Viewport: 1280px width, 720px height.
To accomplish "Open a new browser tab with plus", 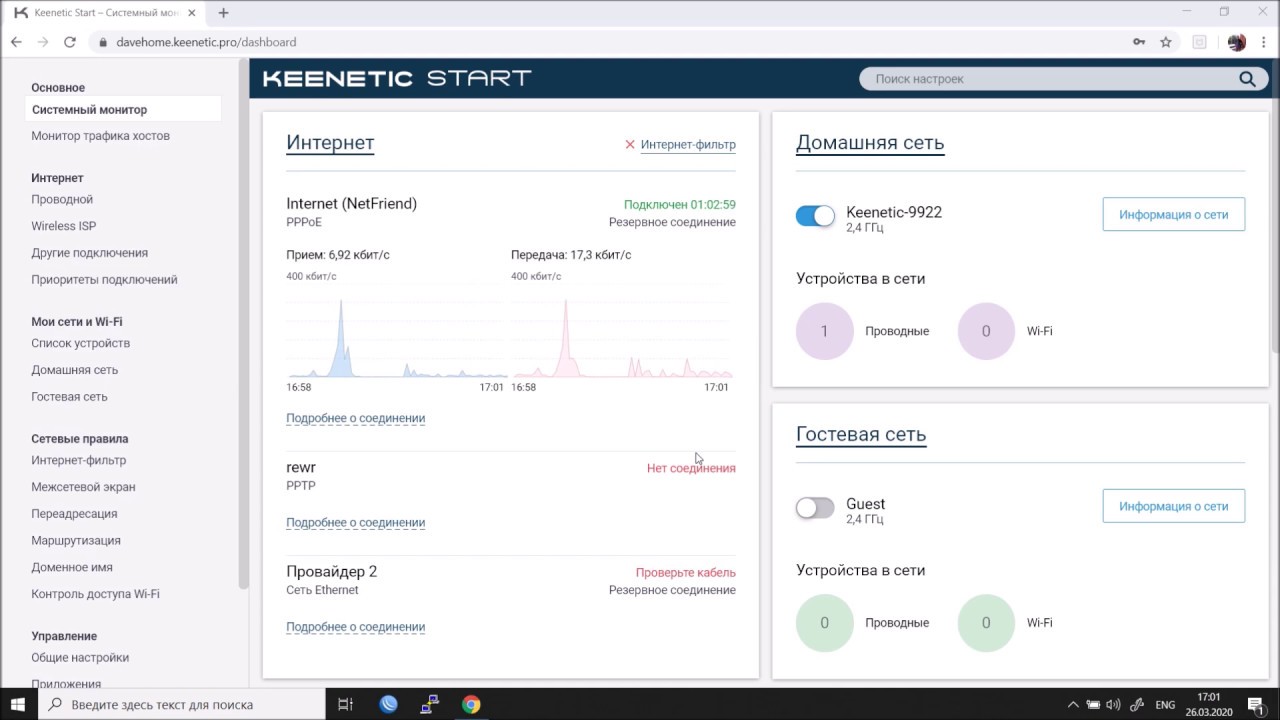I will (x=223, y=13).
